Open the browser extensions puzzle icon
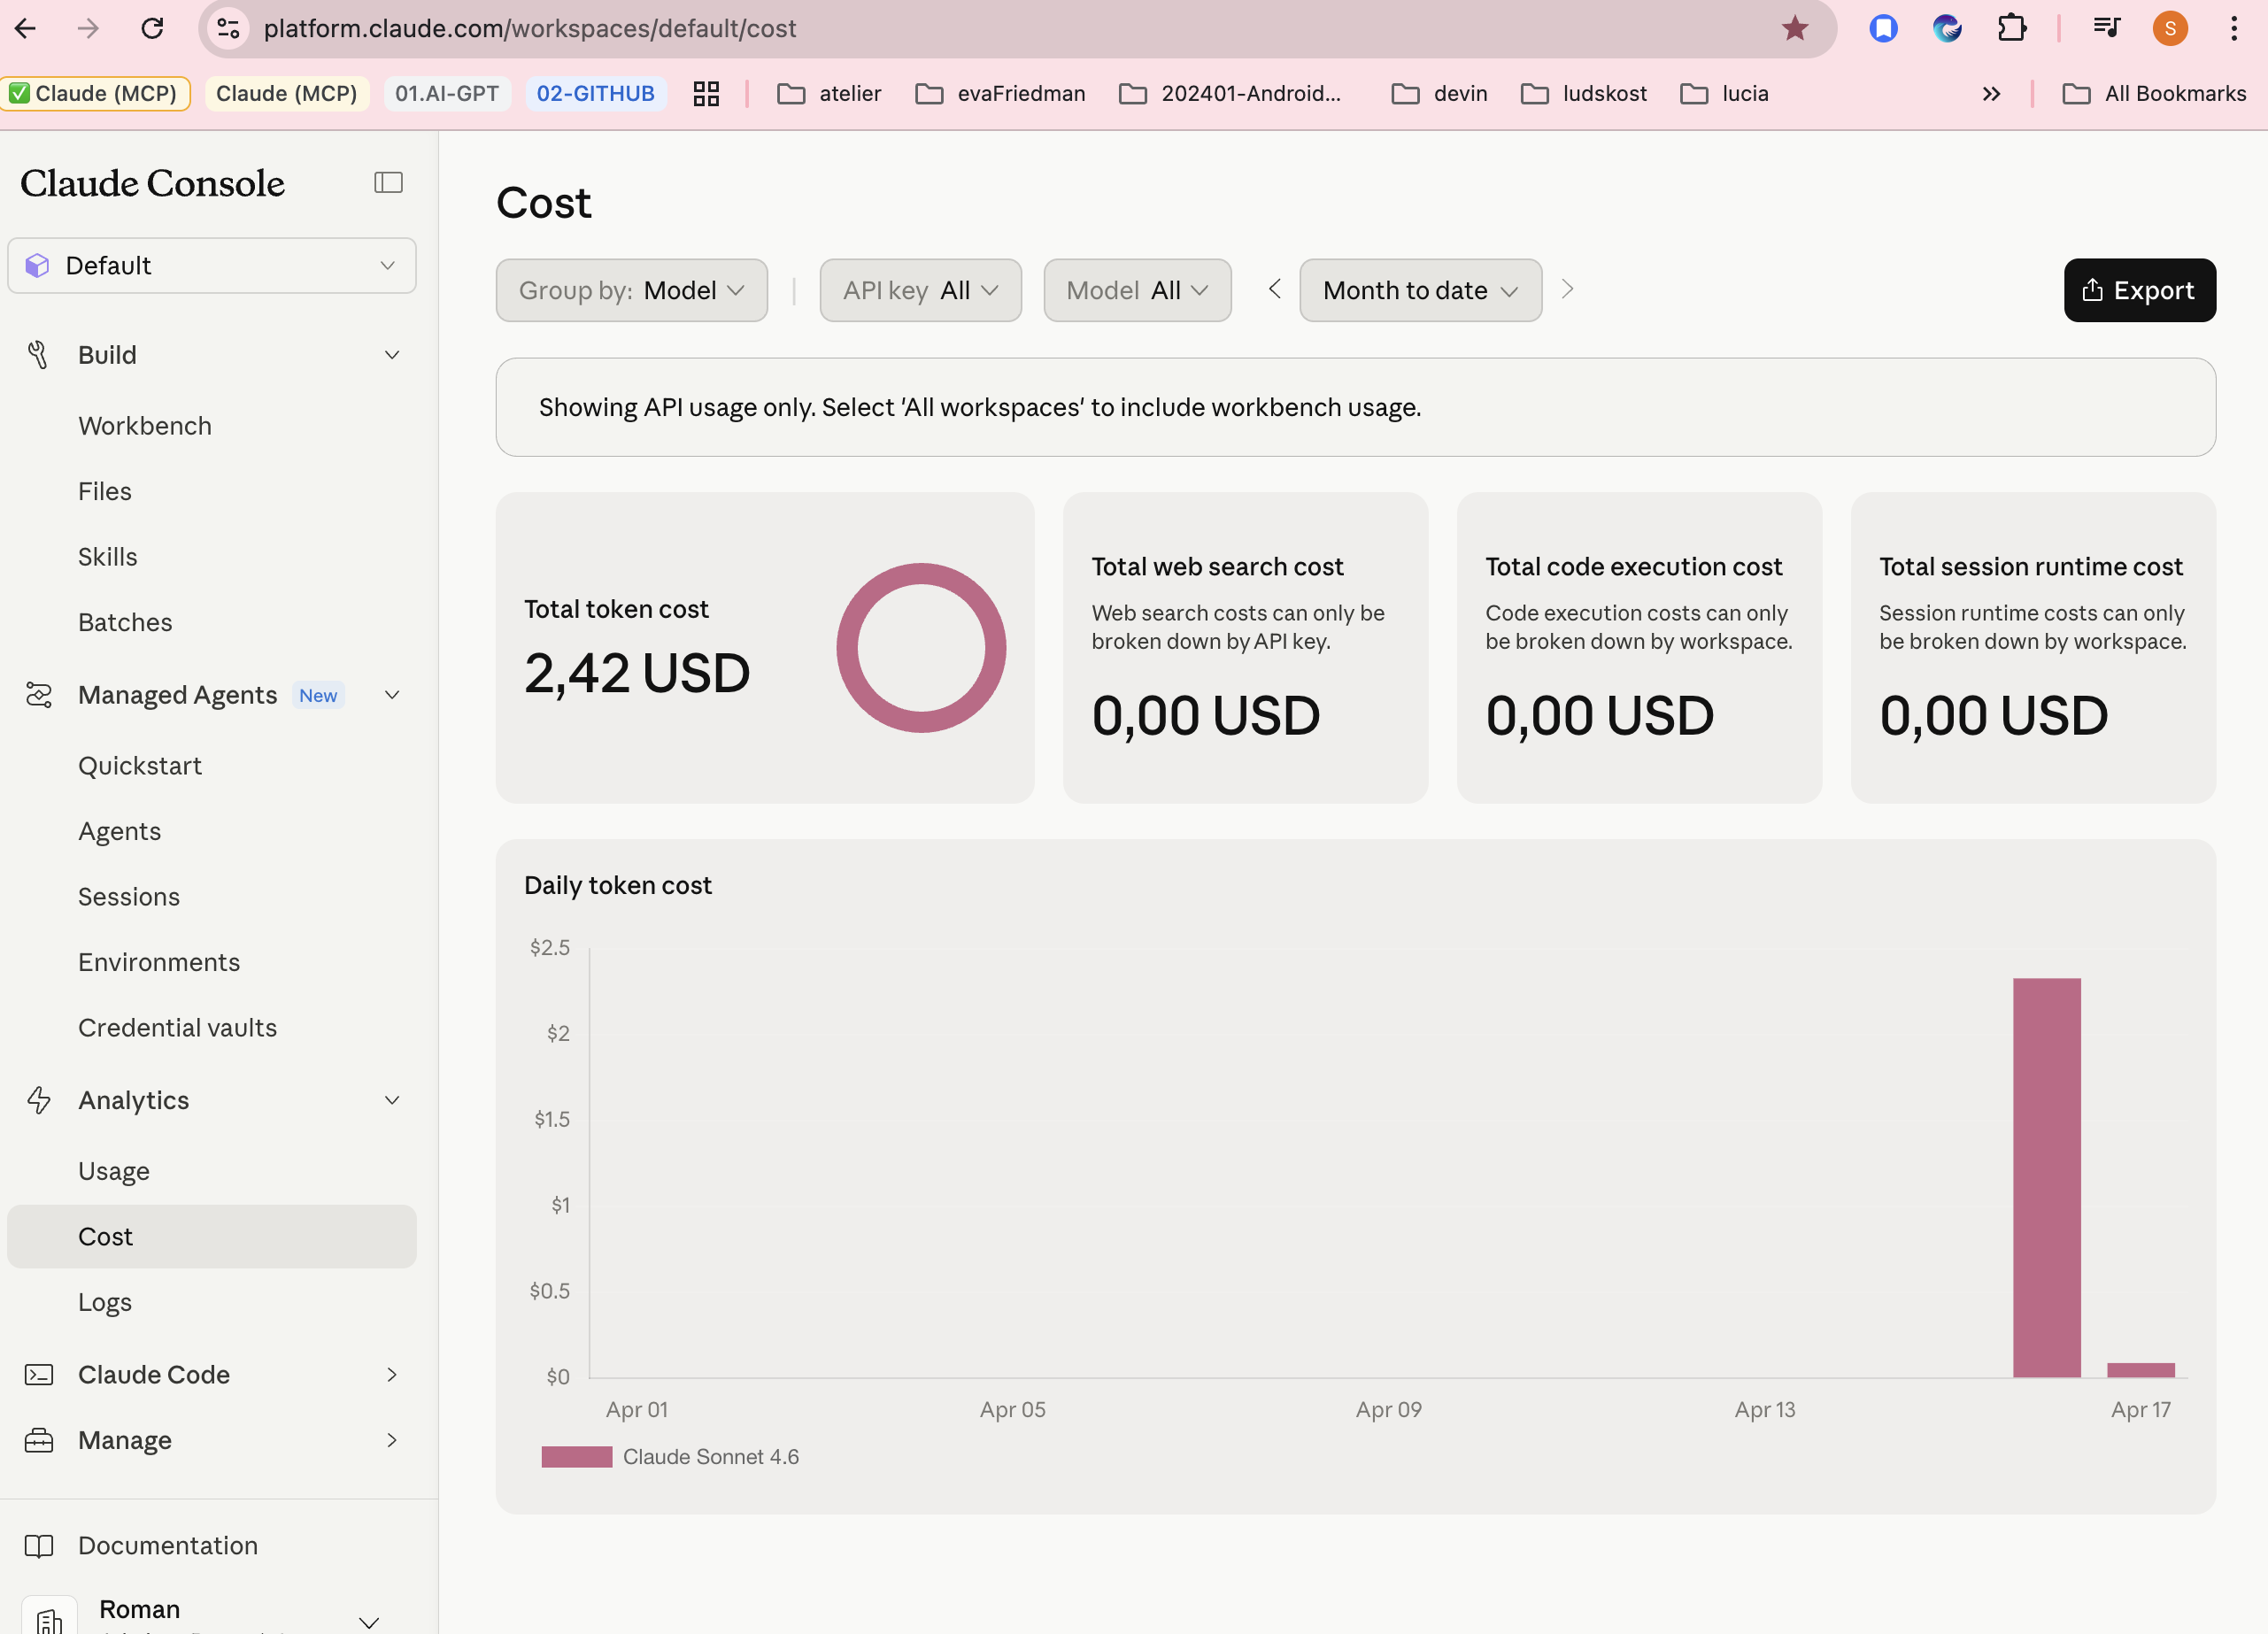 click(2011, 28)
